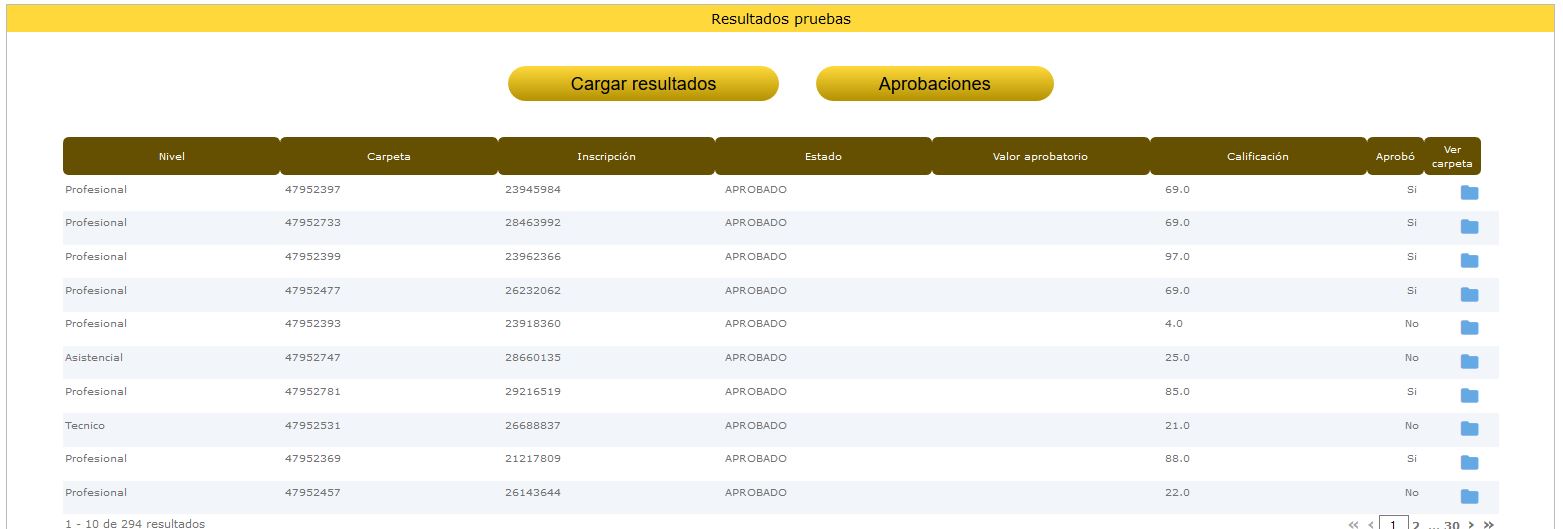This screenshot has height=529, width=1563.
Task: View folder in the Tecnico row
Action: 1469,429
